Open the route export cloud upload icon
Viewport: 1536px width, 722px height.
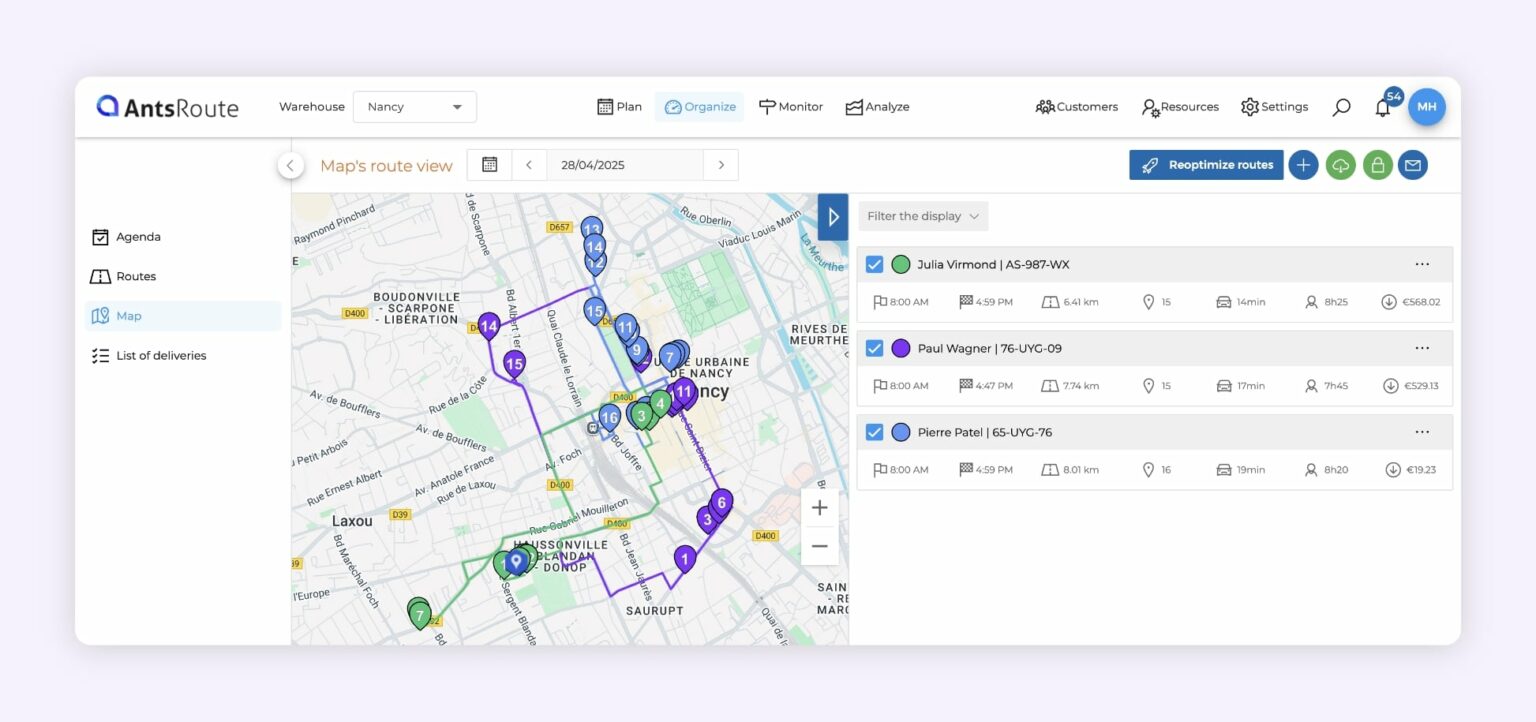(x=1340, y=164)
